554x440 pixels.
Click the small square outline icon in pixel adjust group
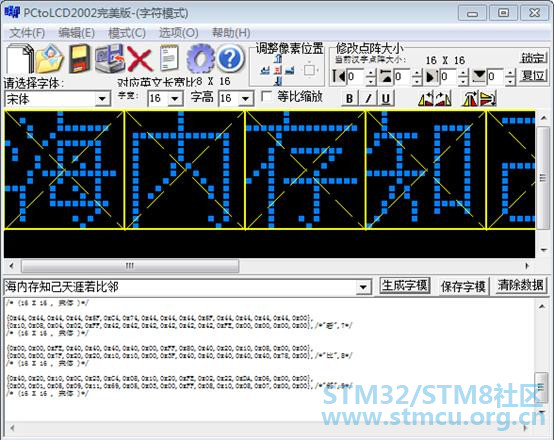pos(310,70)
